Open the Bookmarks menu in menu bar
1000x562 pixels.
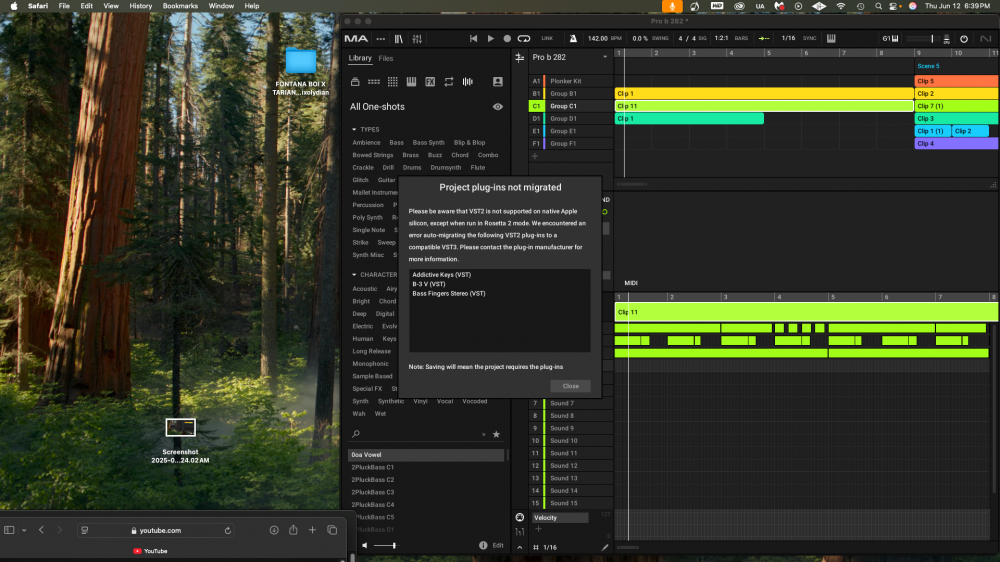180,6
